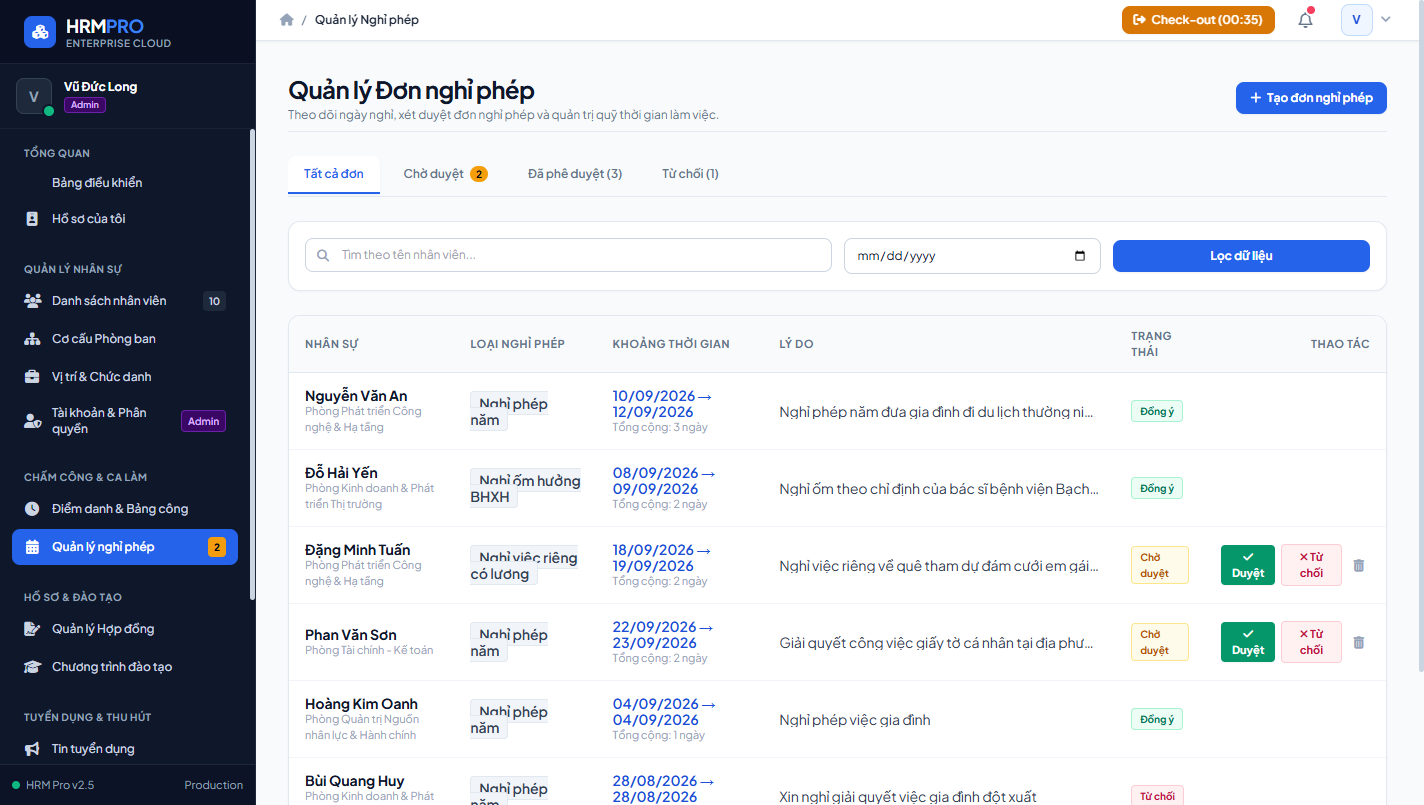Switch to Đã phê duyệt (3) tab
The image size is (1424, 805).
point(575,174)
